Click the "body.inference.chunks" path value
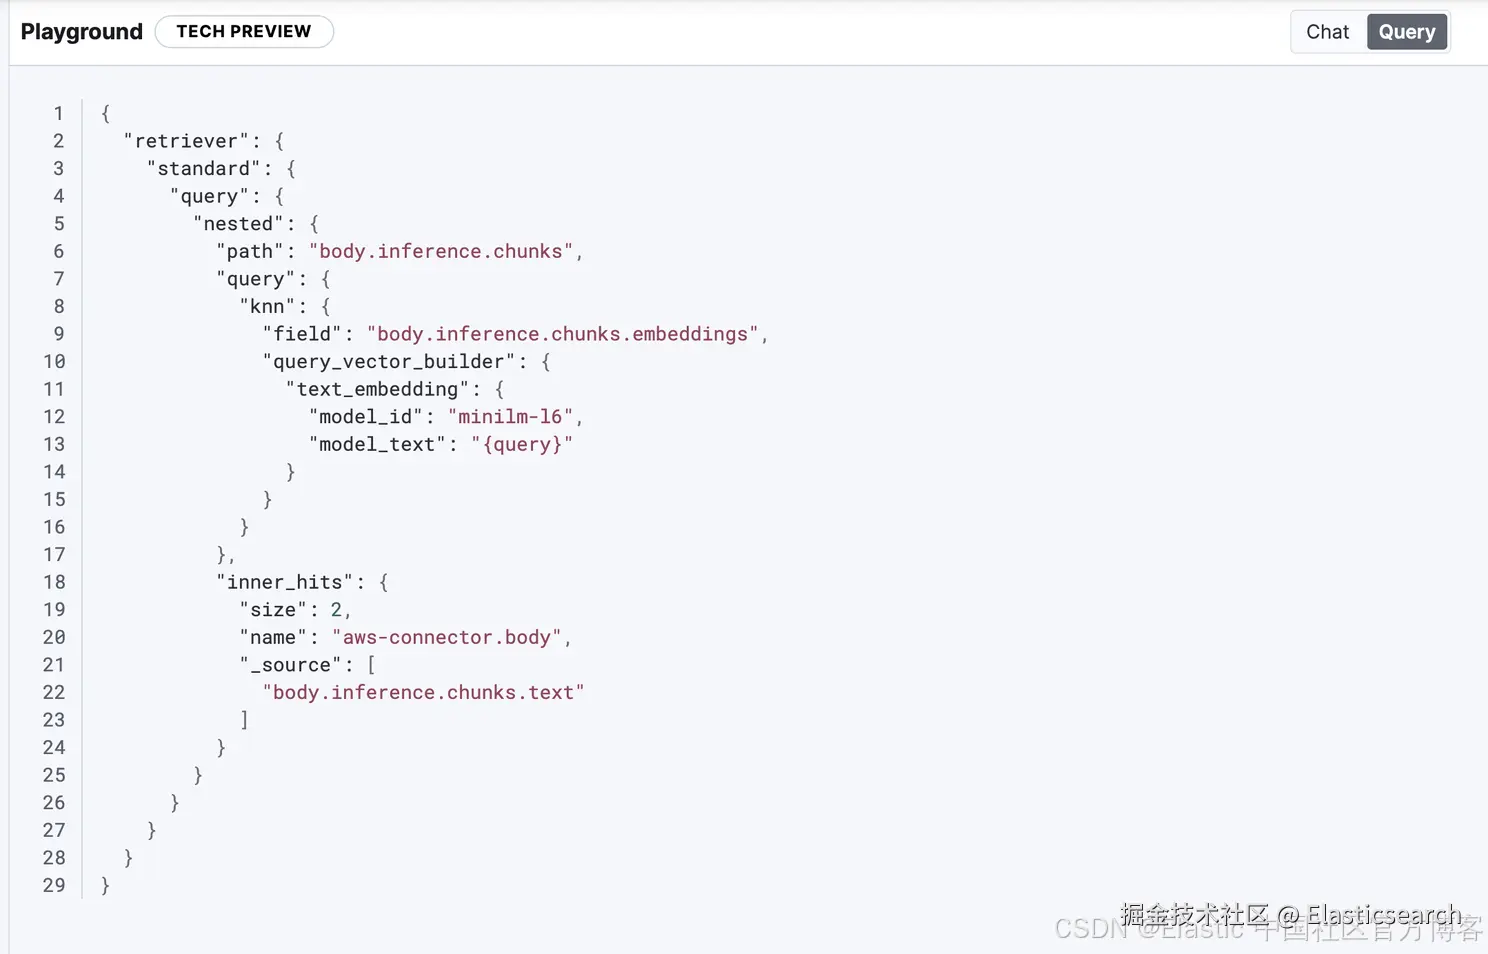The width and height of the screenshot is (1488, 954). (440, 252)
